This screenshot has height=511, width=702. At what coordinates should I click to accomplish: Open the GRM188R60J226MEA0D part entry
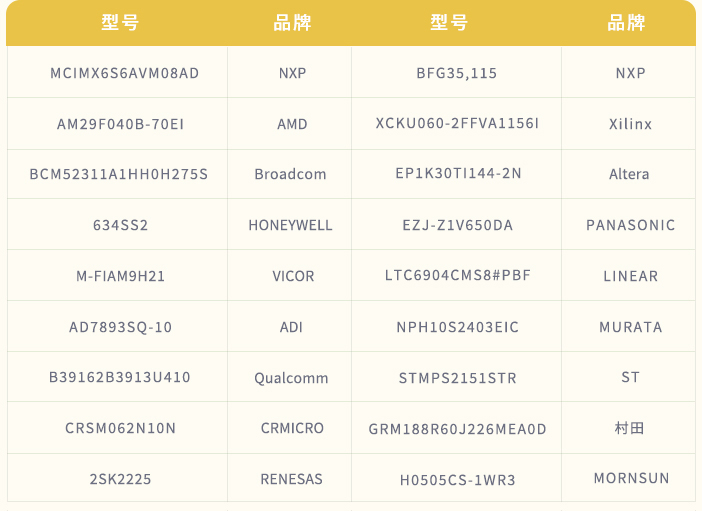pyautogui.click(x=458, y=429)
